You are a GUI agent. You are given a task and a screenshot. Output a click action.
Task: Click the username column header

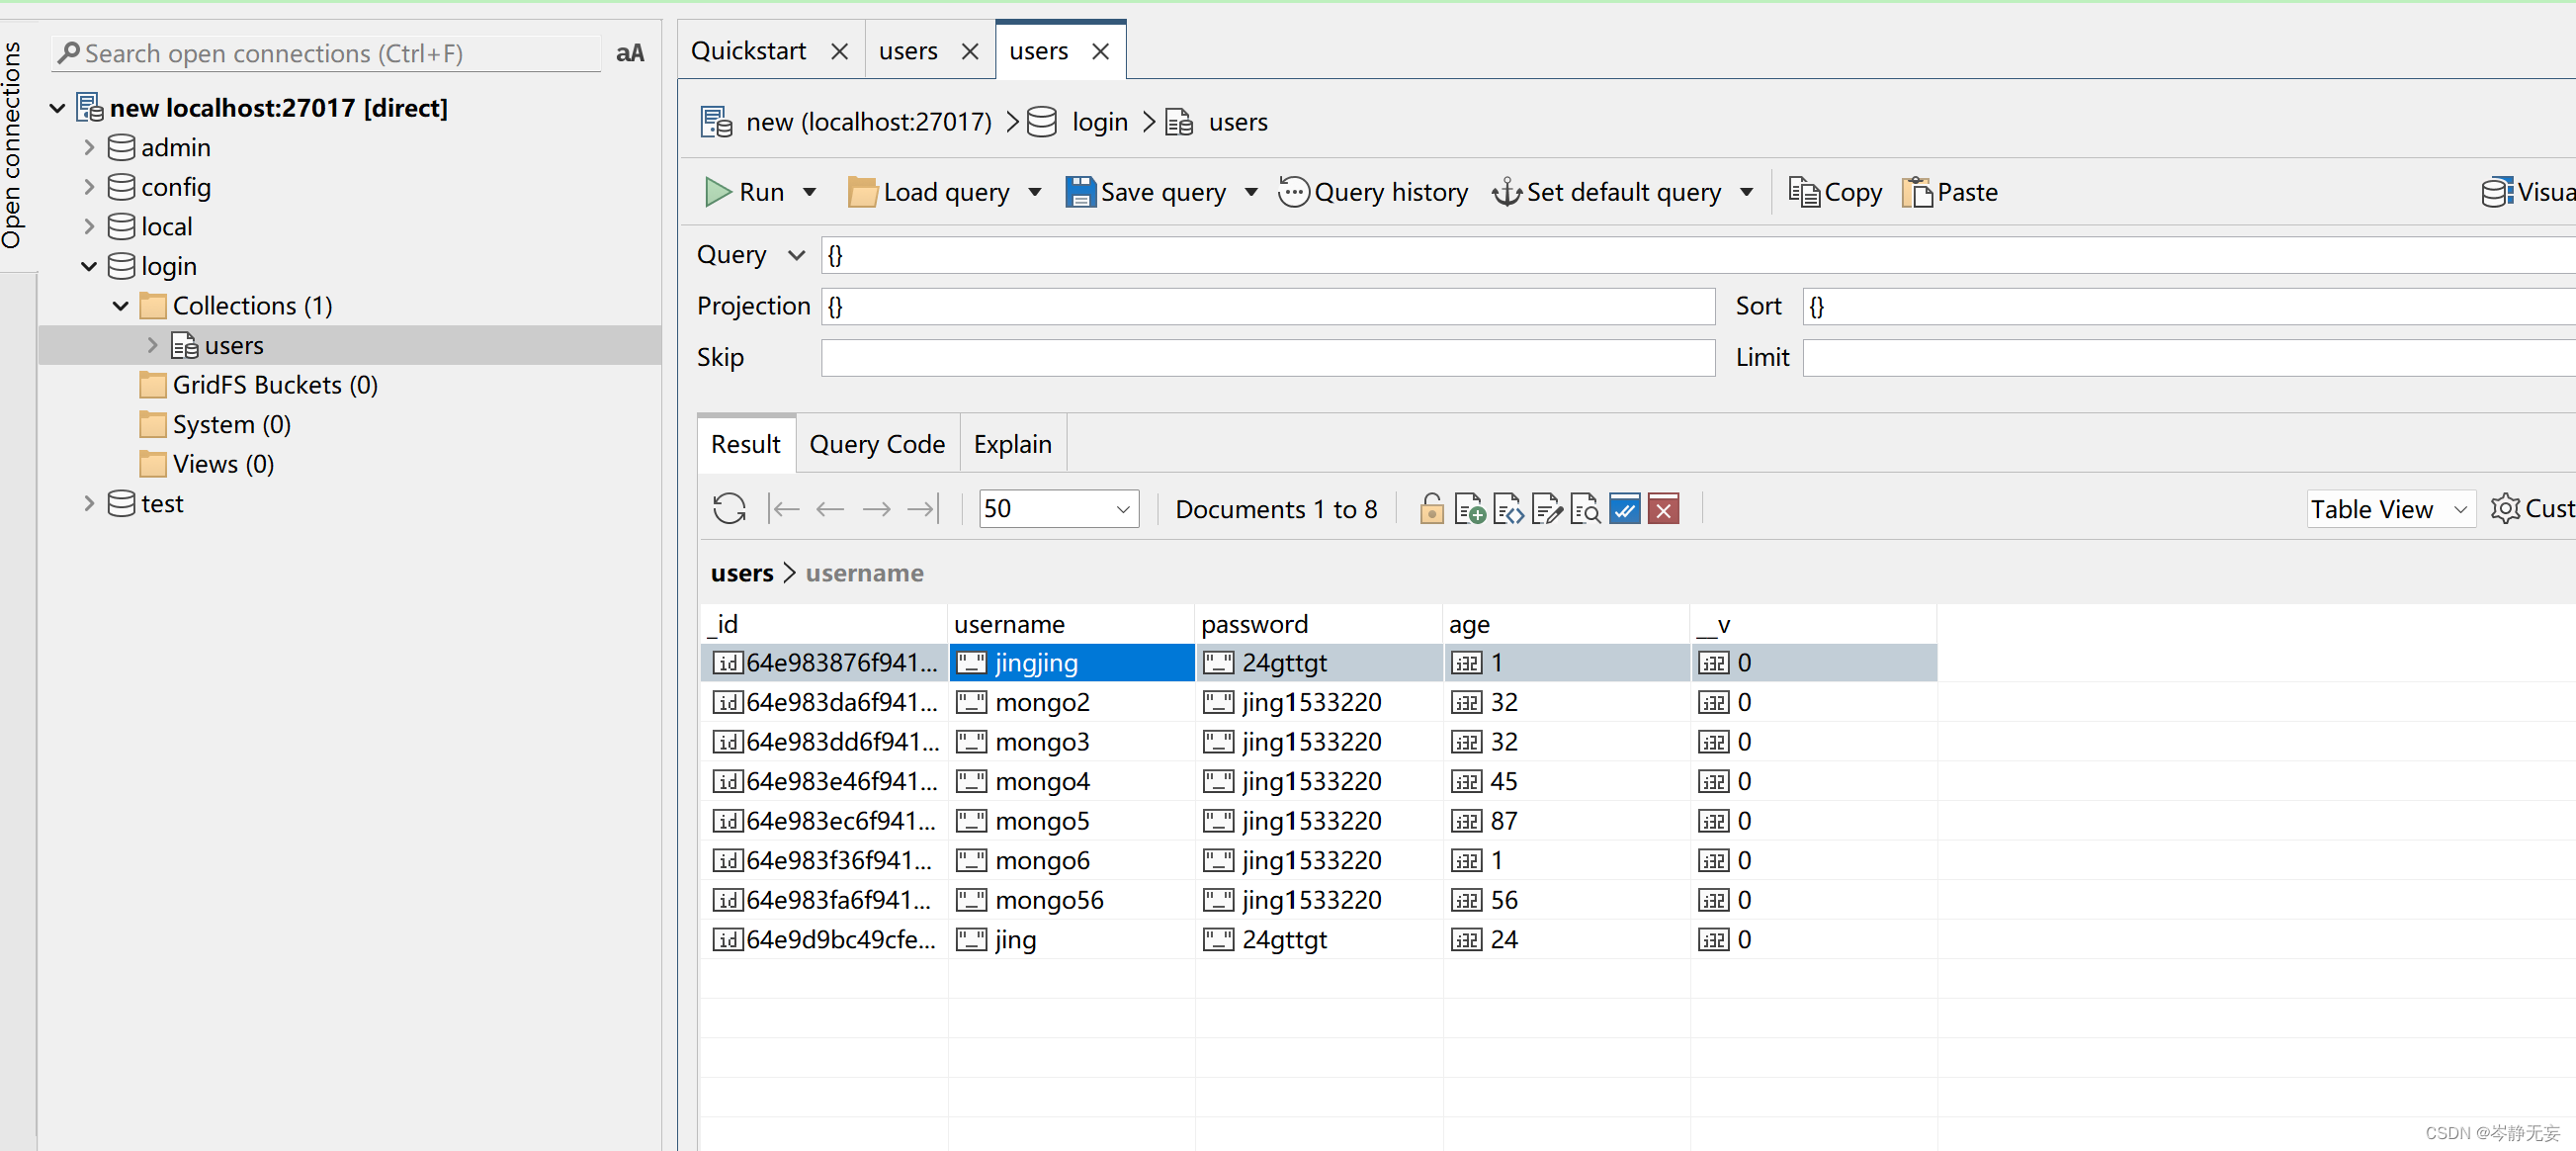(1071, 624)
